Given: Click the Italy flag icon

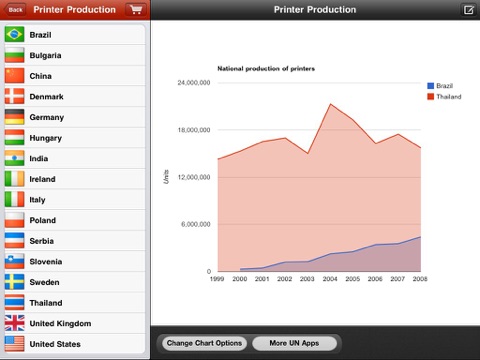Looking at the screenshot, I should click(14, 199).
